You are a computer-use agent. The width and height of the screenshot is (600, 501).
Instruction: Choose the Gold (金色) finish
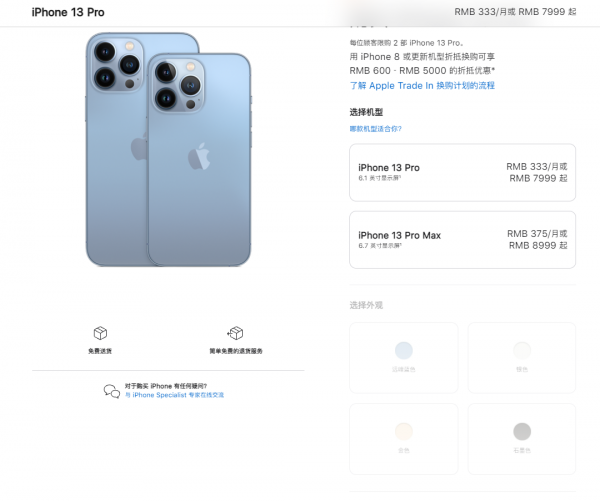(404, 439)
